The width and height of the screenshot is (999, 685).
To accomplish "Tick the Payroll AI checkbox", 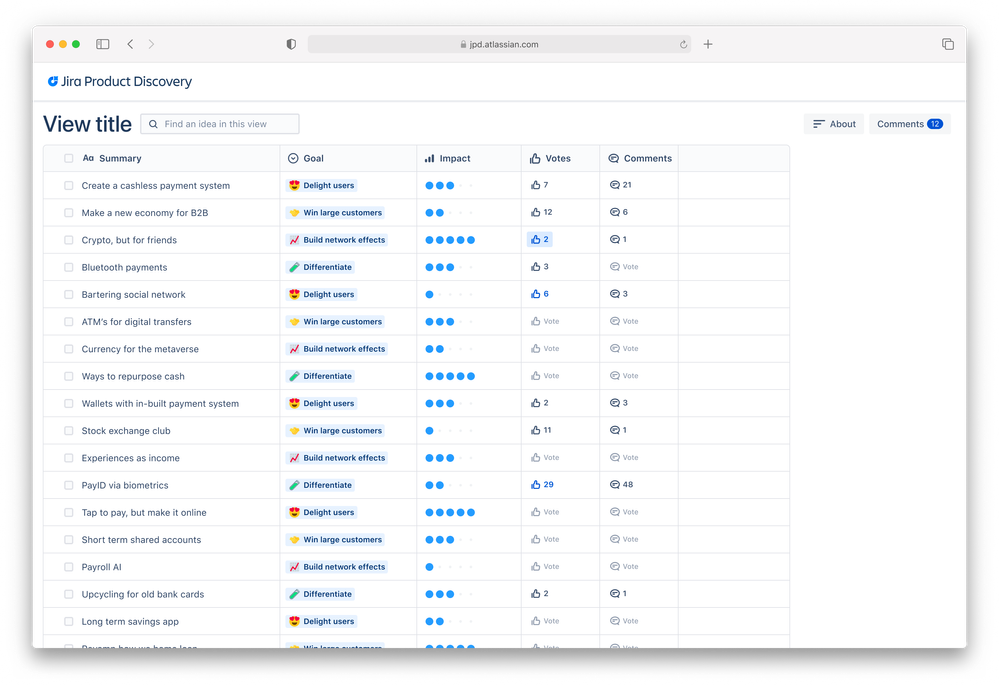I will pos(69,567).
